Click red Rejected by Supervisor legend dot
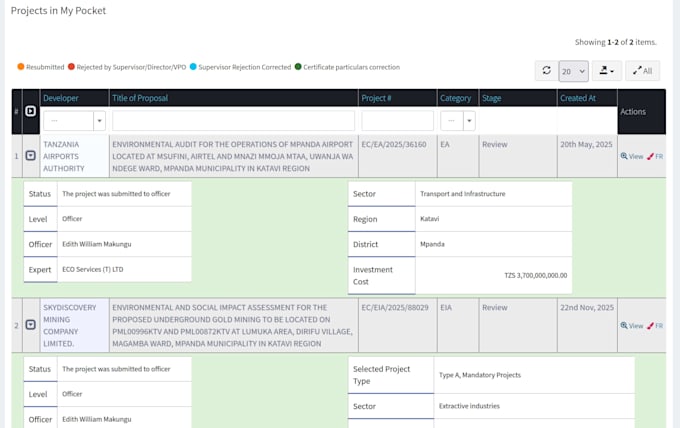The height and width of the screenshot is (428, 680). (71, 66)
